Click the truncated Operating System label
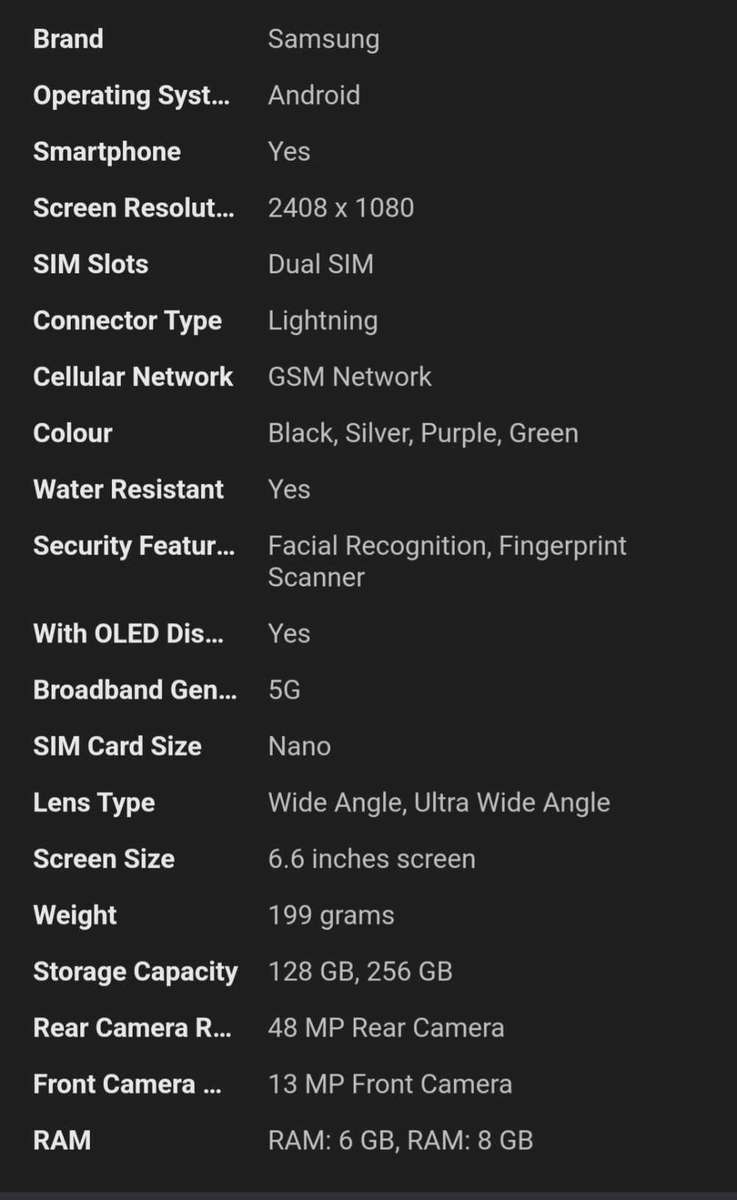This screenshot has height=1200, width=737. tap(131, 96)
